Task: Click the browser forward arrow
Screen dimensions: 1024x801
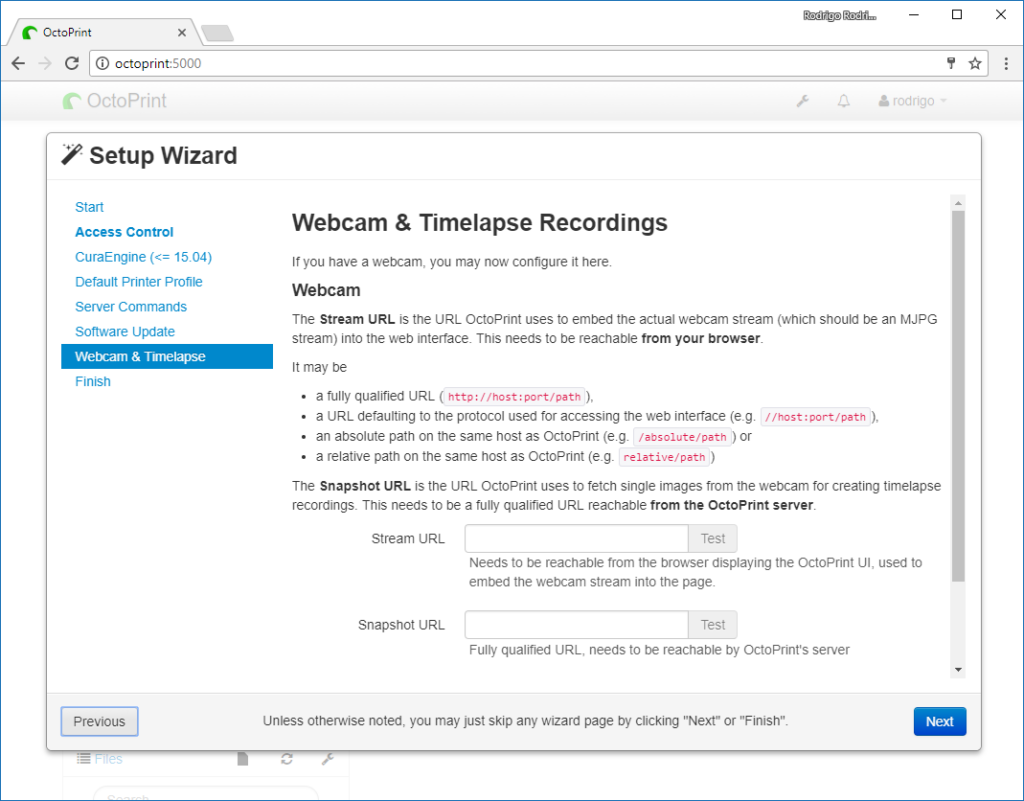Action: tap(44, 63)
